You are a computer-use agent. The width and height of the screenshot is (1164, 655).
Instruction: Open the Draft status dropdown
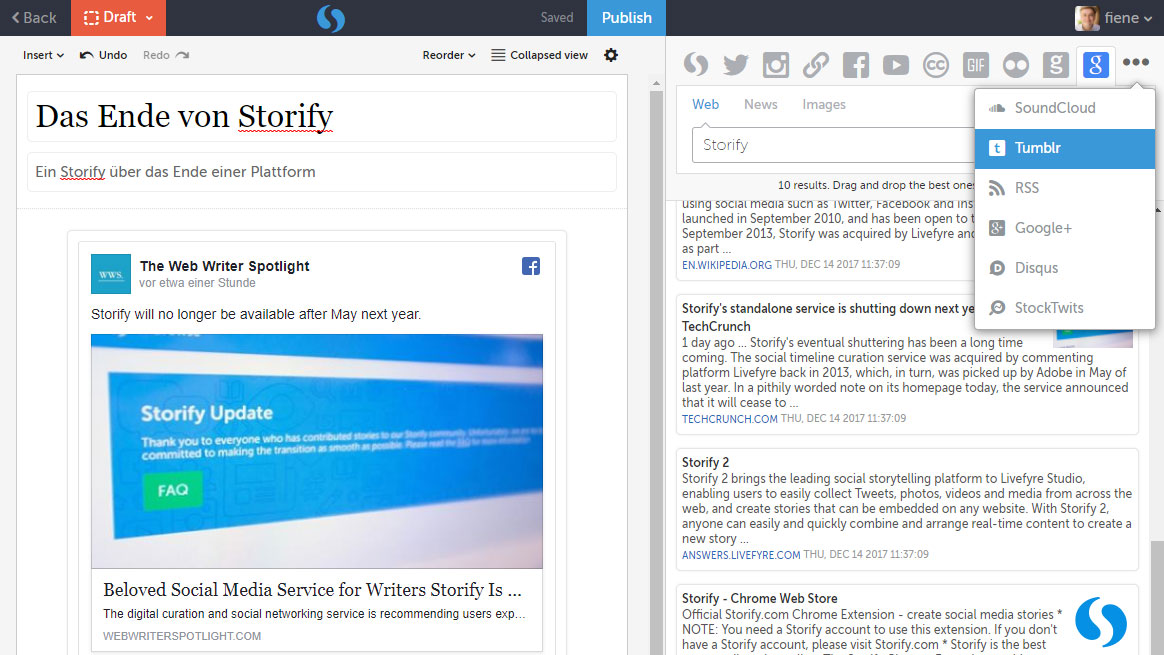[x=119, y=18]
